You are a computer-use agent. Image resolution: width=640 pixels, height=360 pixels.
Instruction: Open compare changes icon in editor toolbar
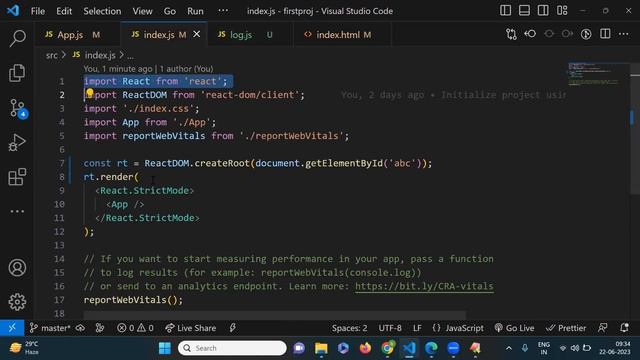click(x=511, y=34)
